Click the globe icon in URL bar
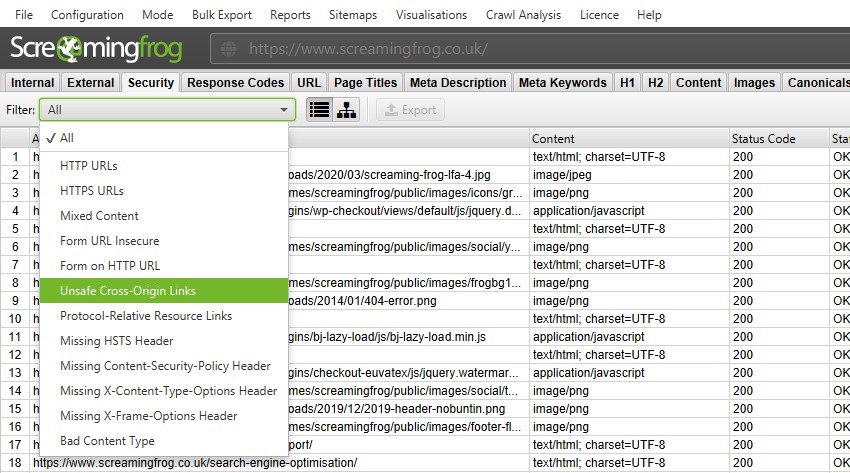The image size is (850, 473). (x=229, y=48)
